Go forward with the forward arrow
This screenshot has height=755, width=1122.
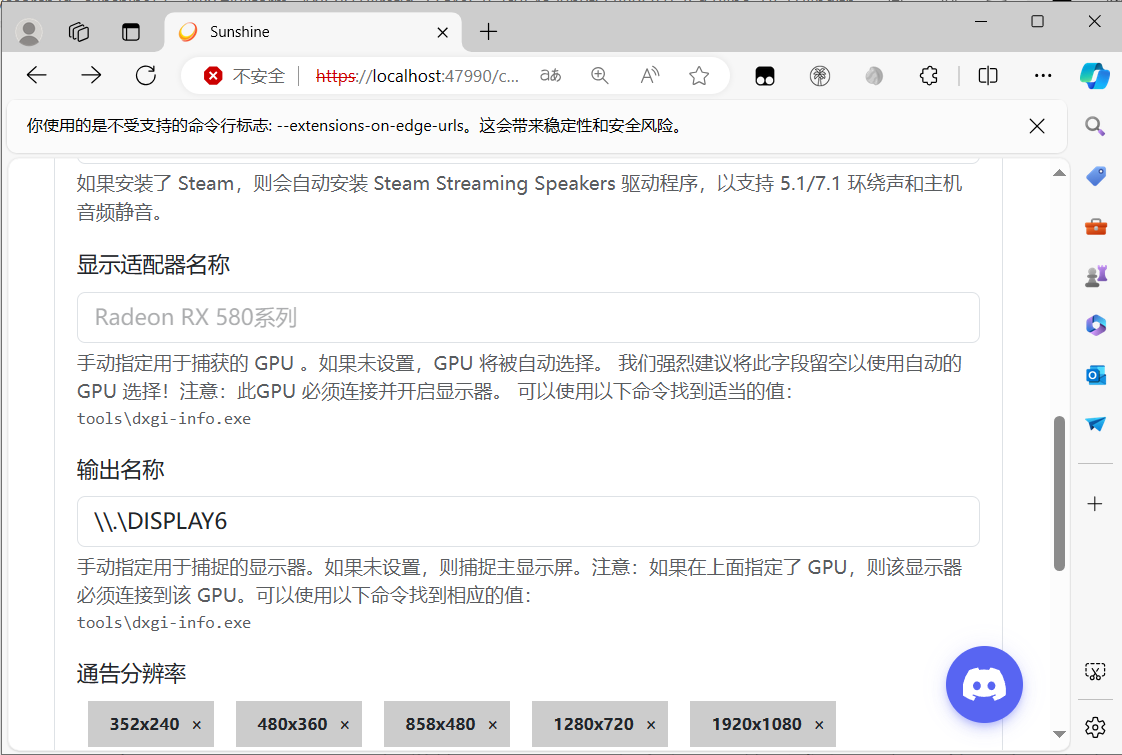tap(91, 75)
